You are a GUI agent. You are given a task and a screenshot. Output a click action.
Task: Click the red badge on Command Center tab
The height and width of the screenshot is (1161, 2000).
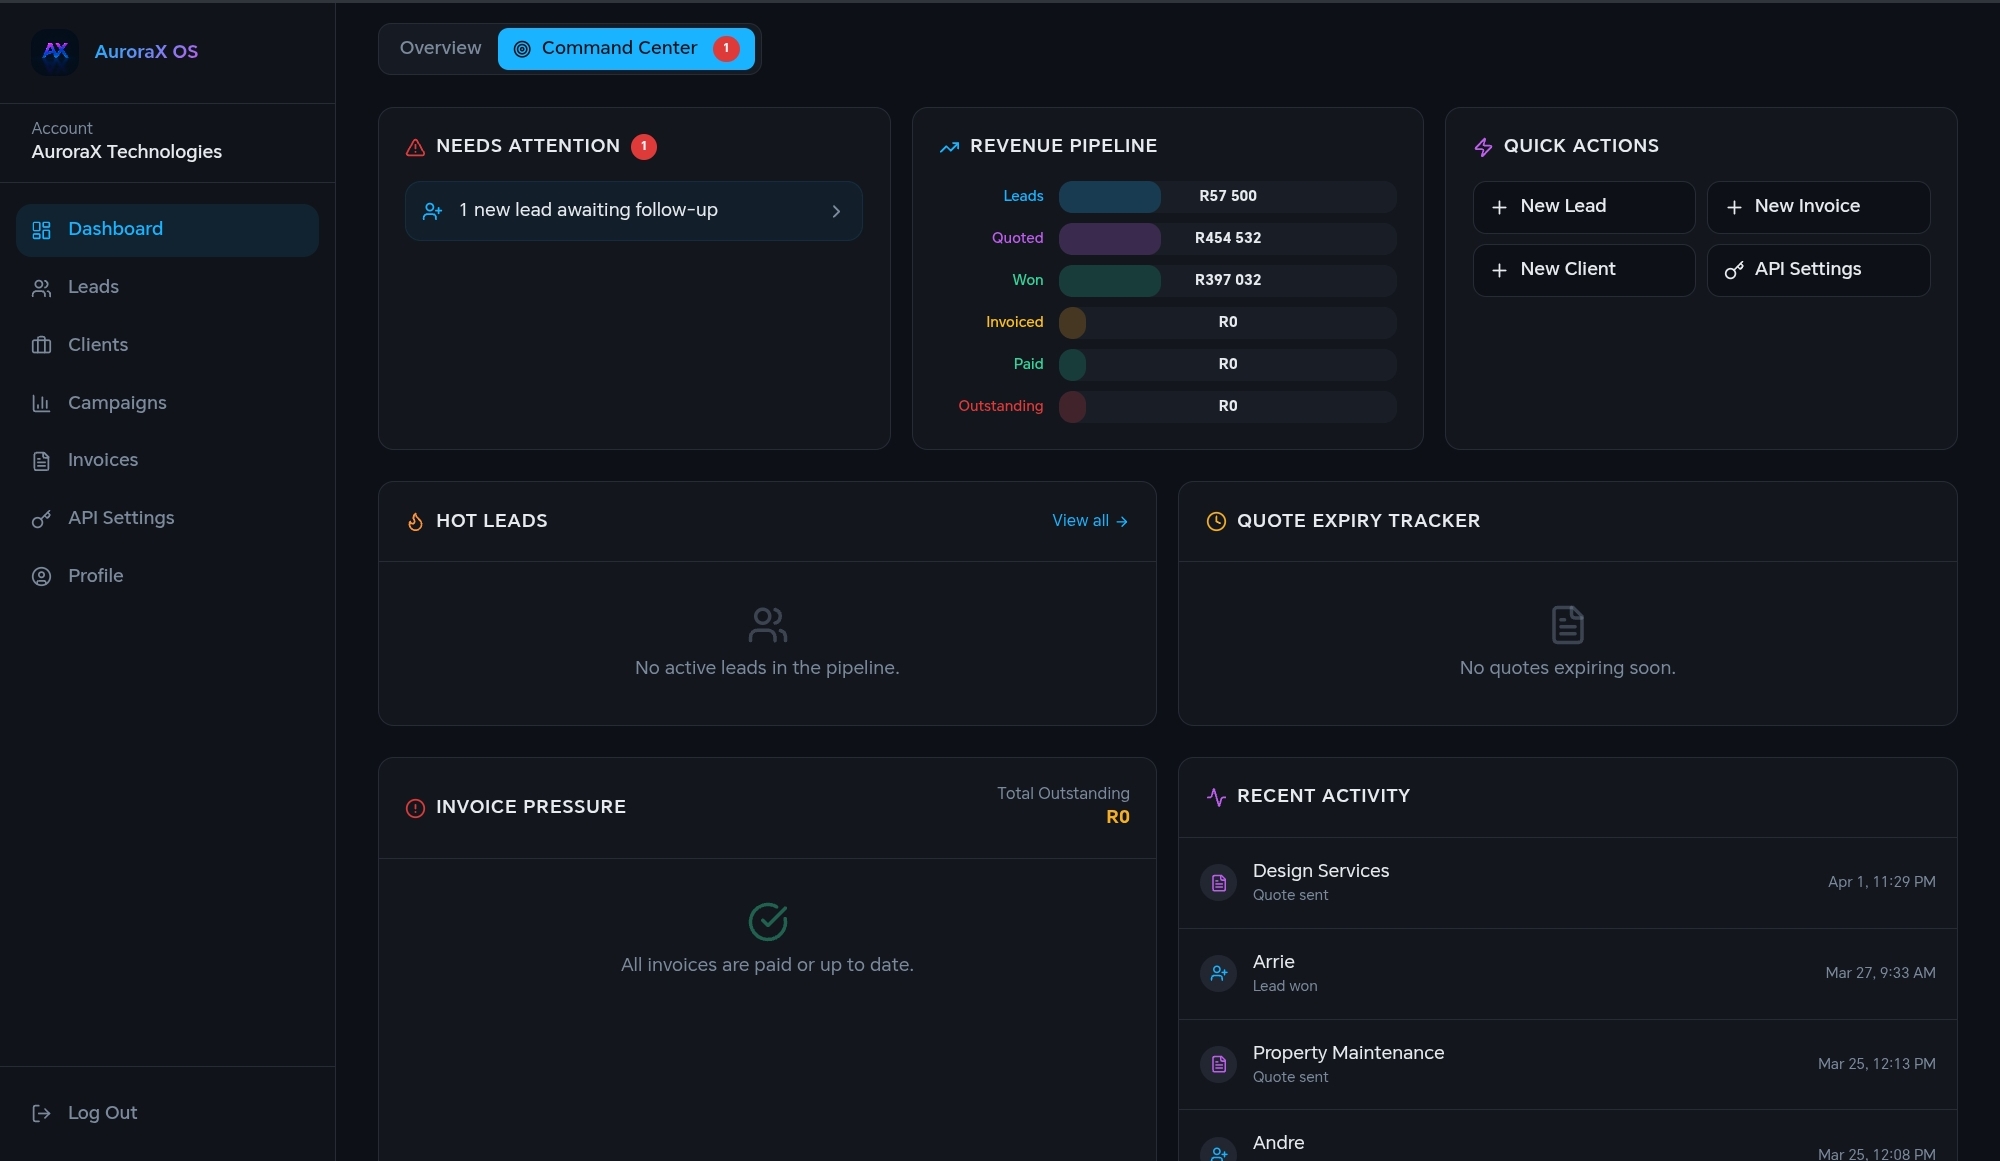pos(726,48)
